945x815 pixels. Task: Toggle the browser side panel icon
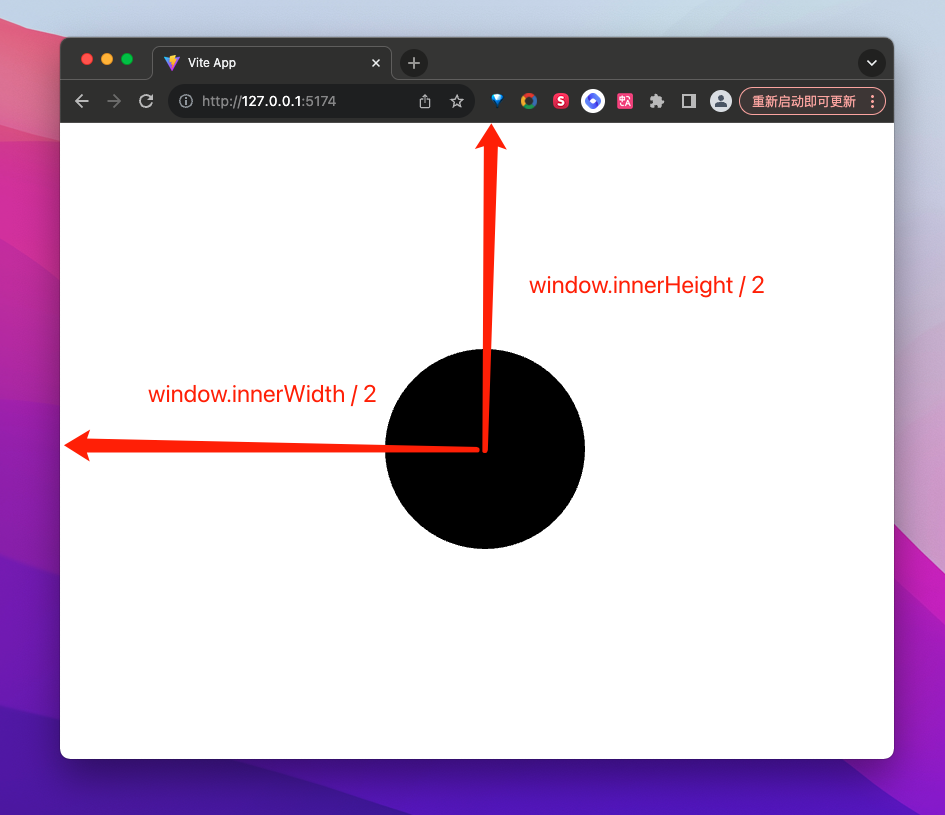tap(689, 101)
